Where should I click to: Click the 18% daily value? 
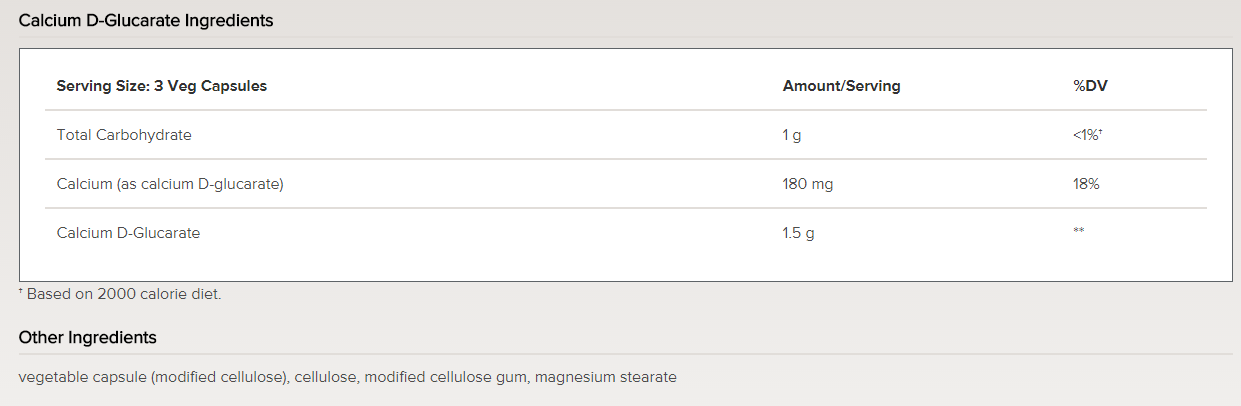tap(1086, 184)
